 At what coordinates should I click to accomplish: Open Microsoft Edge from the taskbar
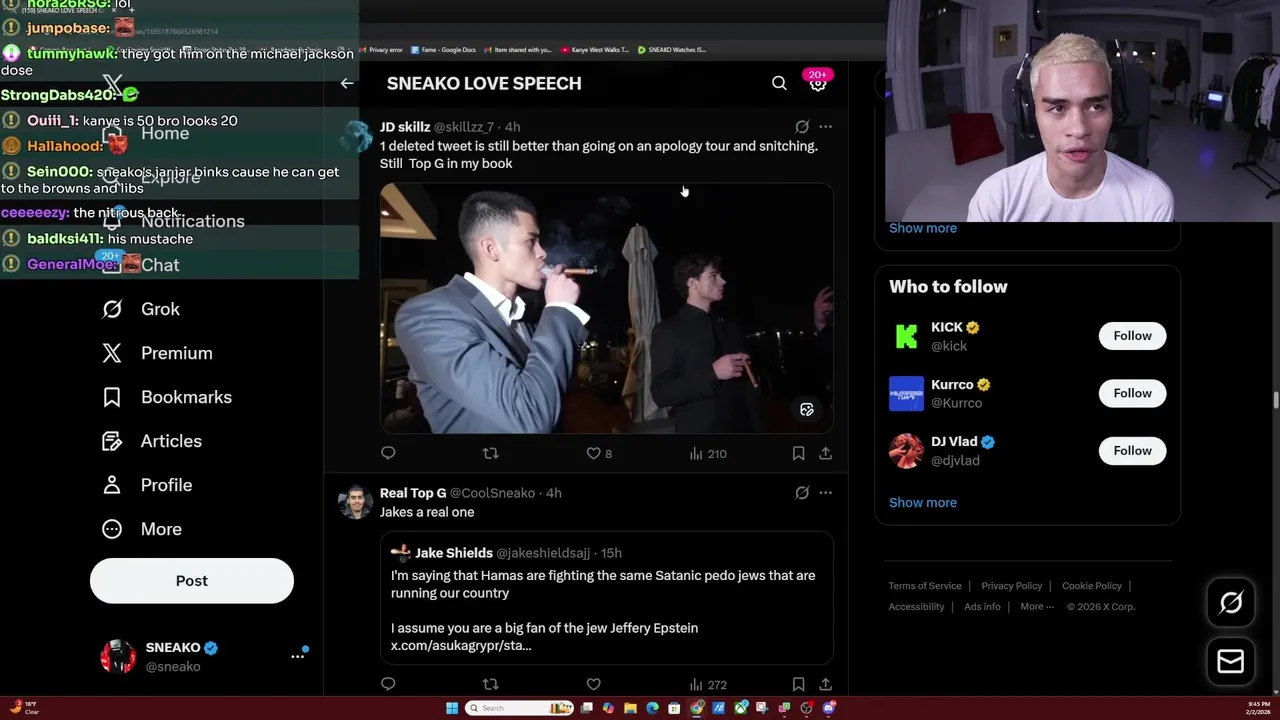652,708
